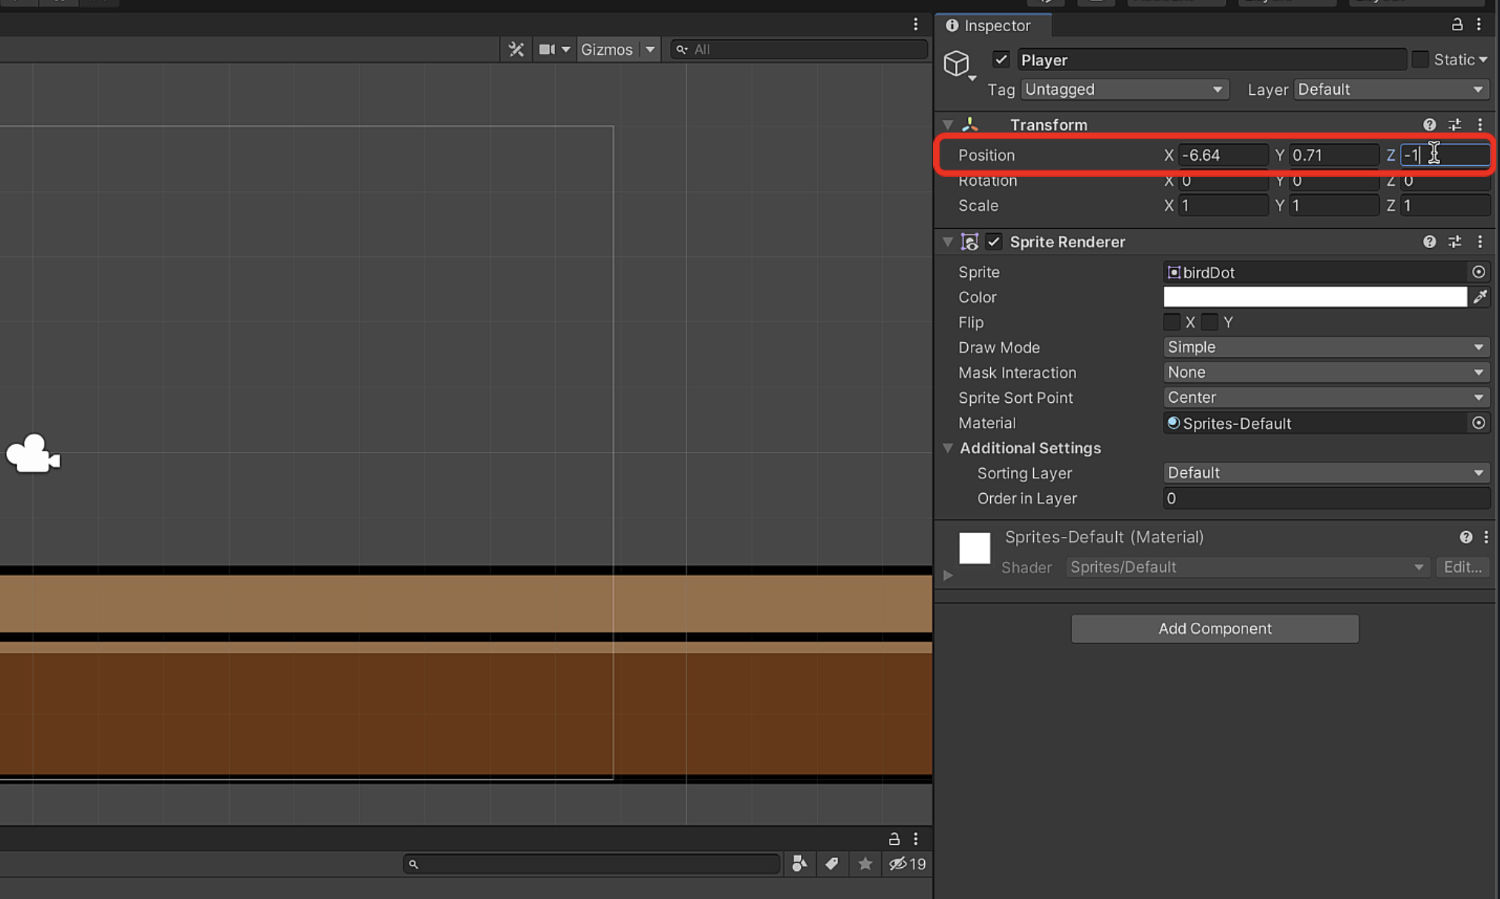
Task: Collapse the Sprite Renderer component
Action: 948,242
